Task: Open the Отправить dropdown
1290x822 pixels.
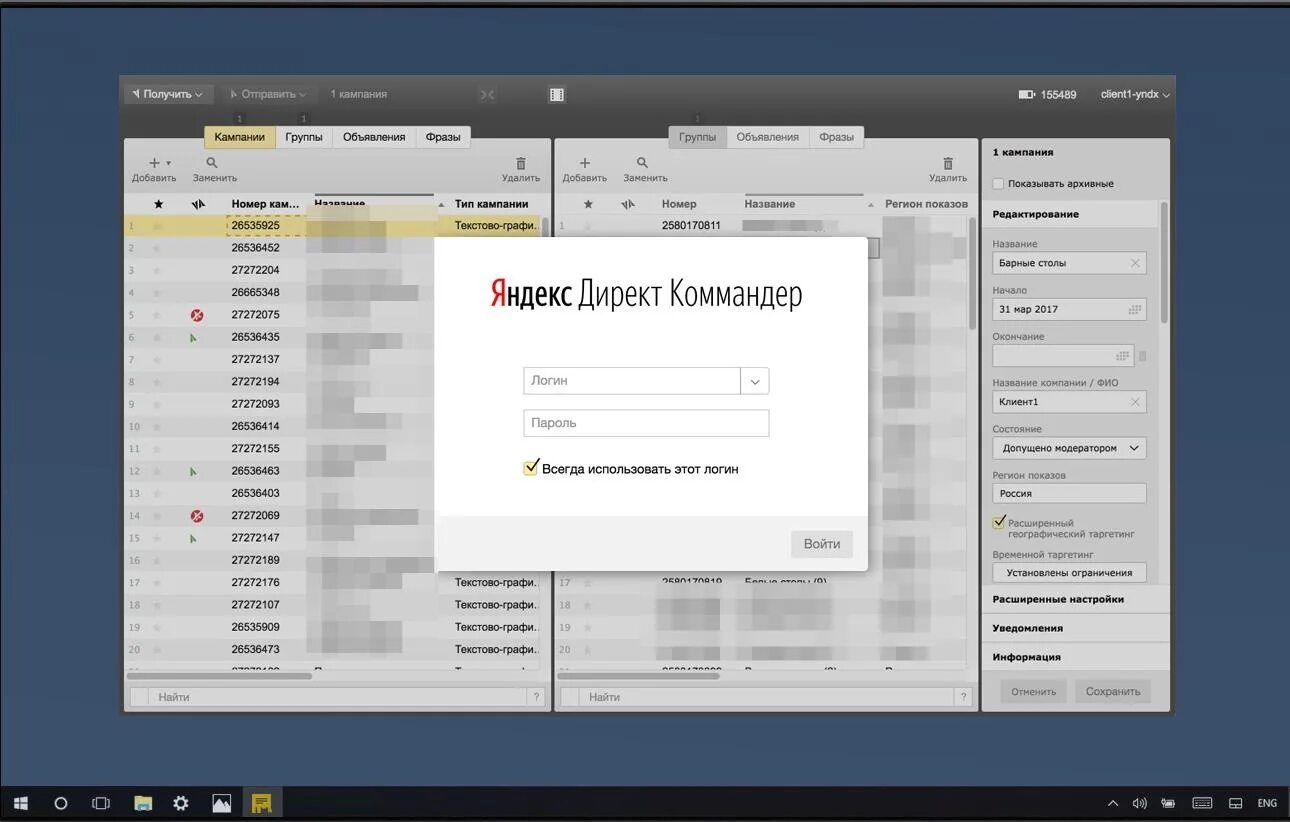Action: coord(268,94)
